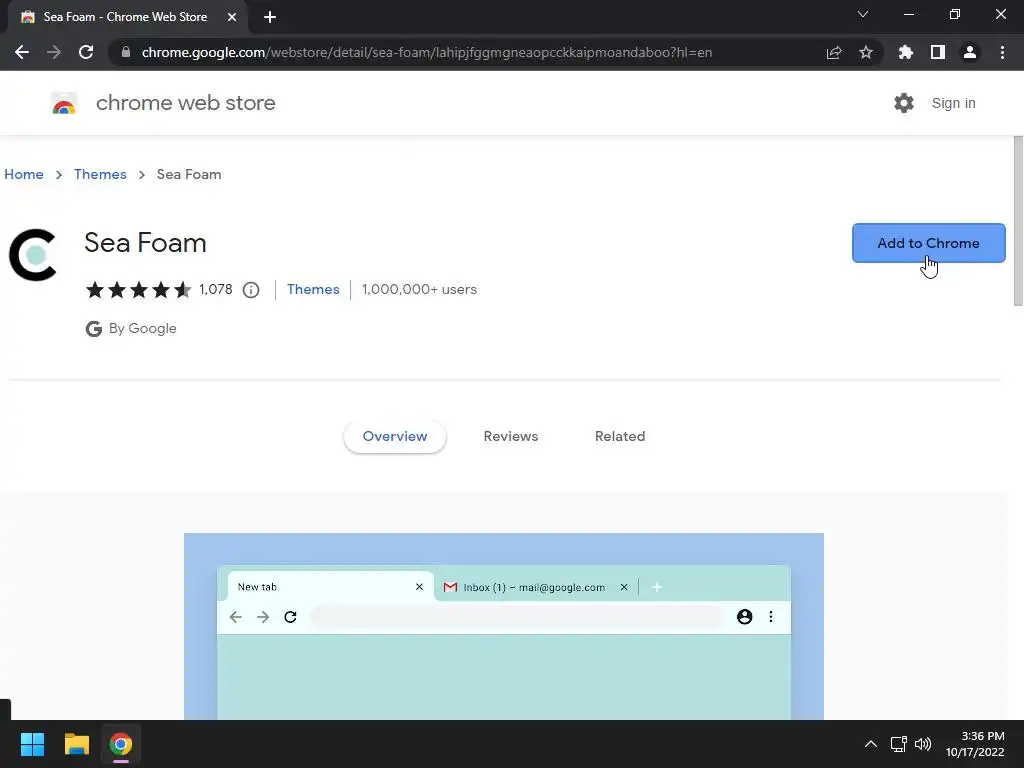Click the 'Sea Foam' title heading
Viewport: 1024px width, 768px height.
pyautogui.click(x=145, y=243)
